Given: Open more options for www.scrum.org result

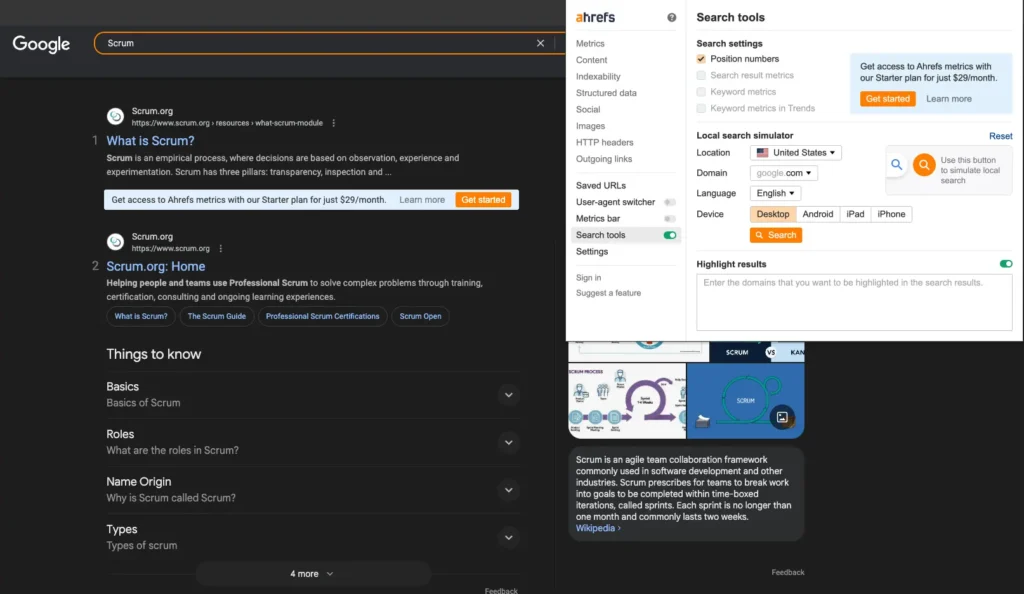Looking at the screenshot, I should (221, 249).
